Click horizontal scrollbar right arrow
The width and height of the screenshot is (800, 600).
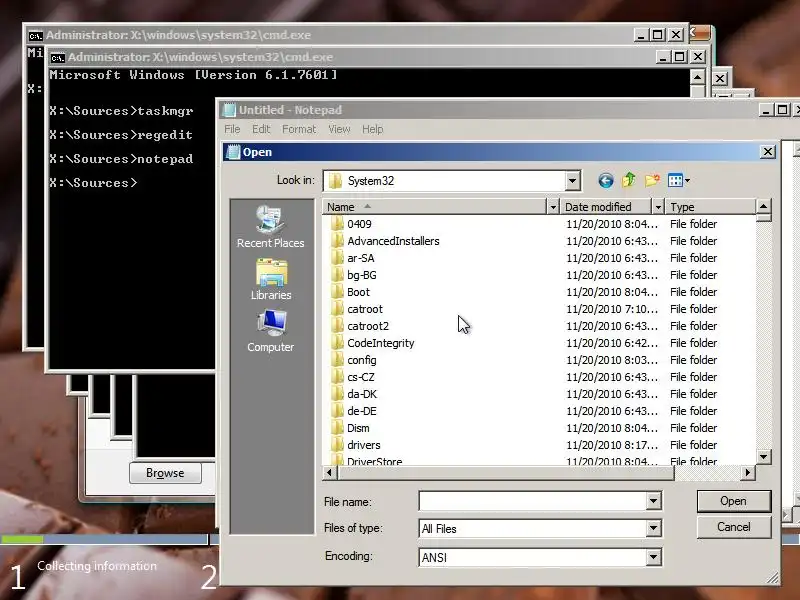click(747, 472)
